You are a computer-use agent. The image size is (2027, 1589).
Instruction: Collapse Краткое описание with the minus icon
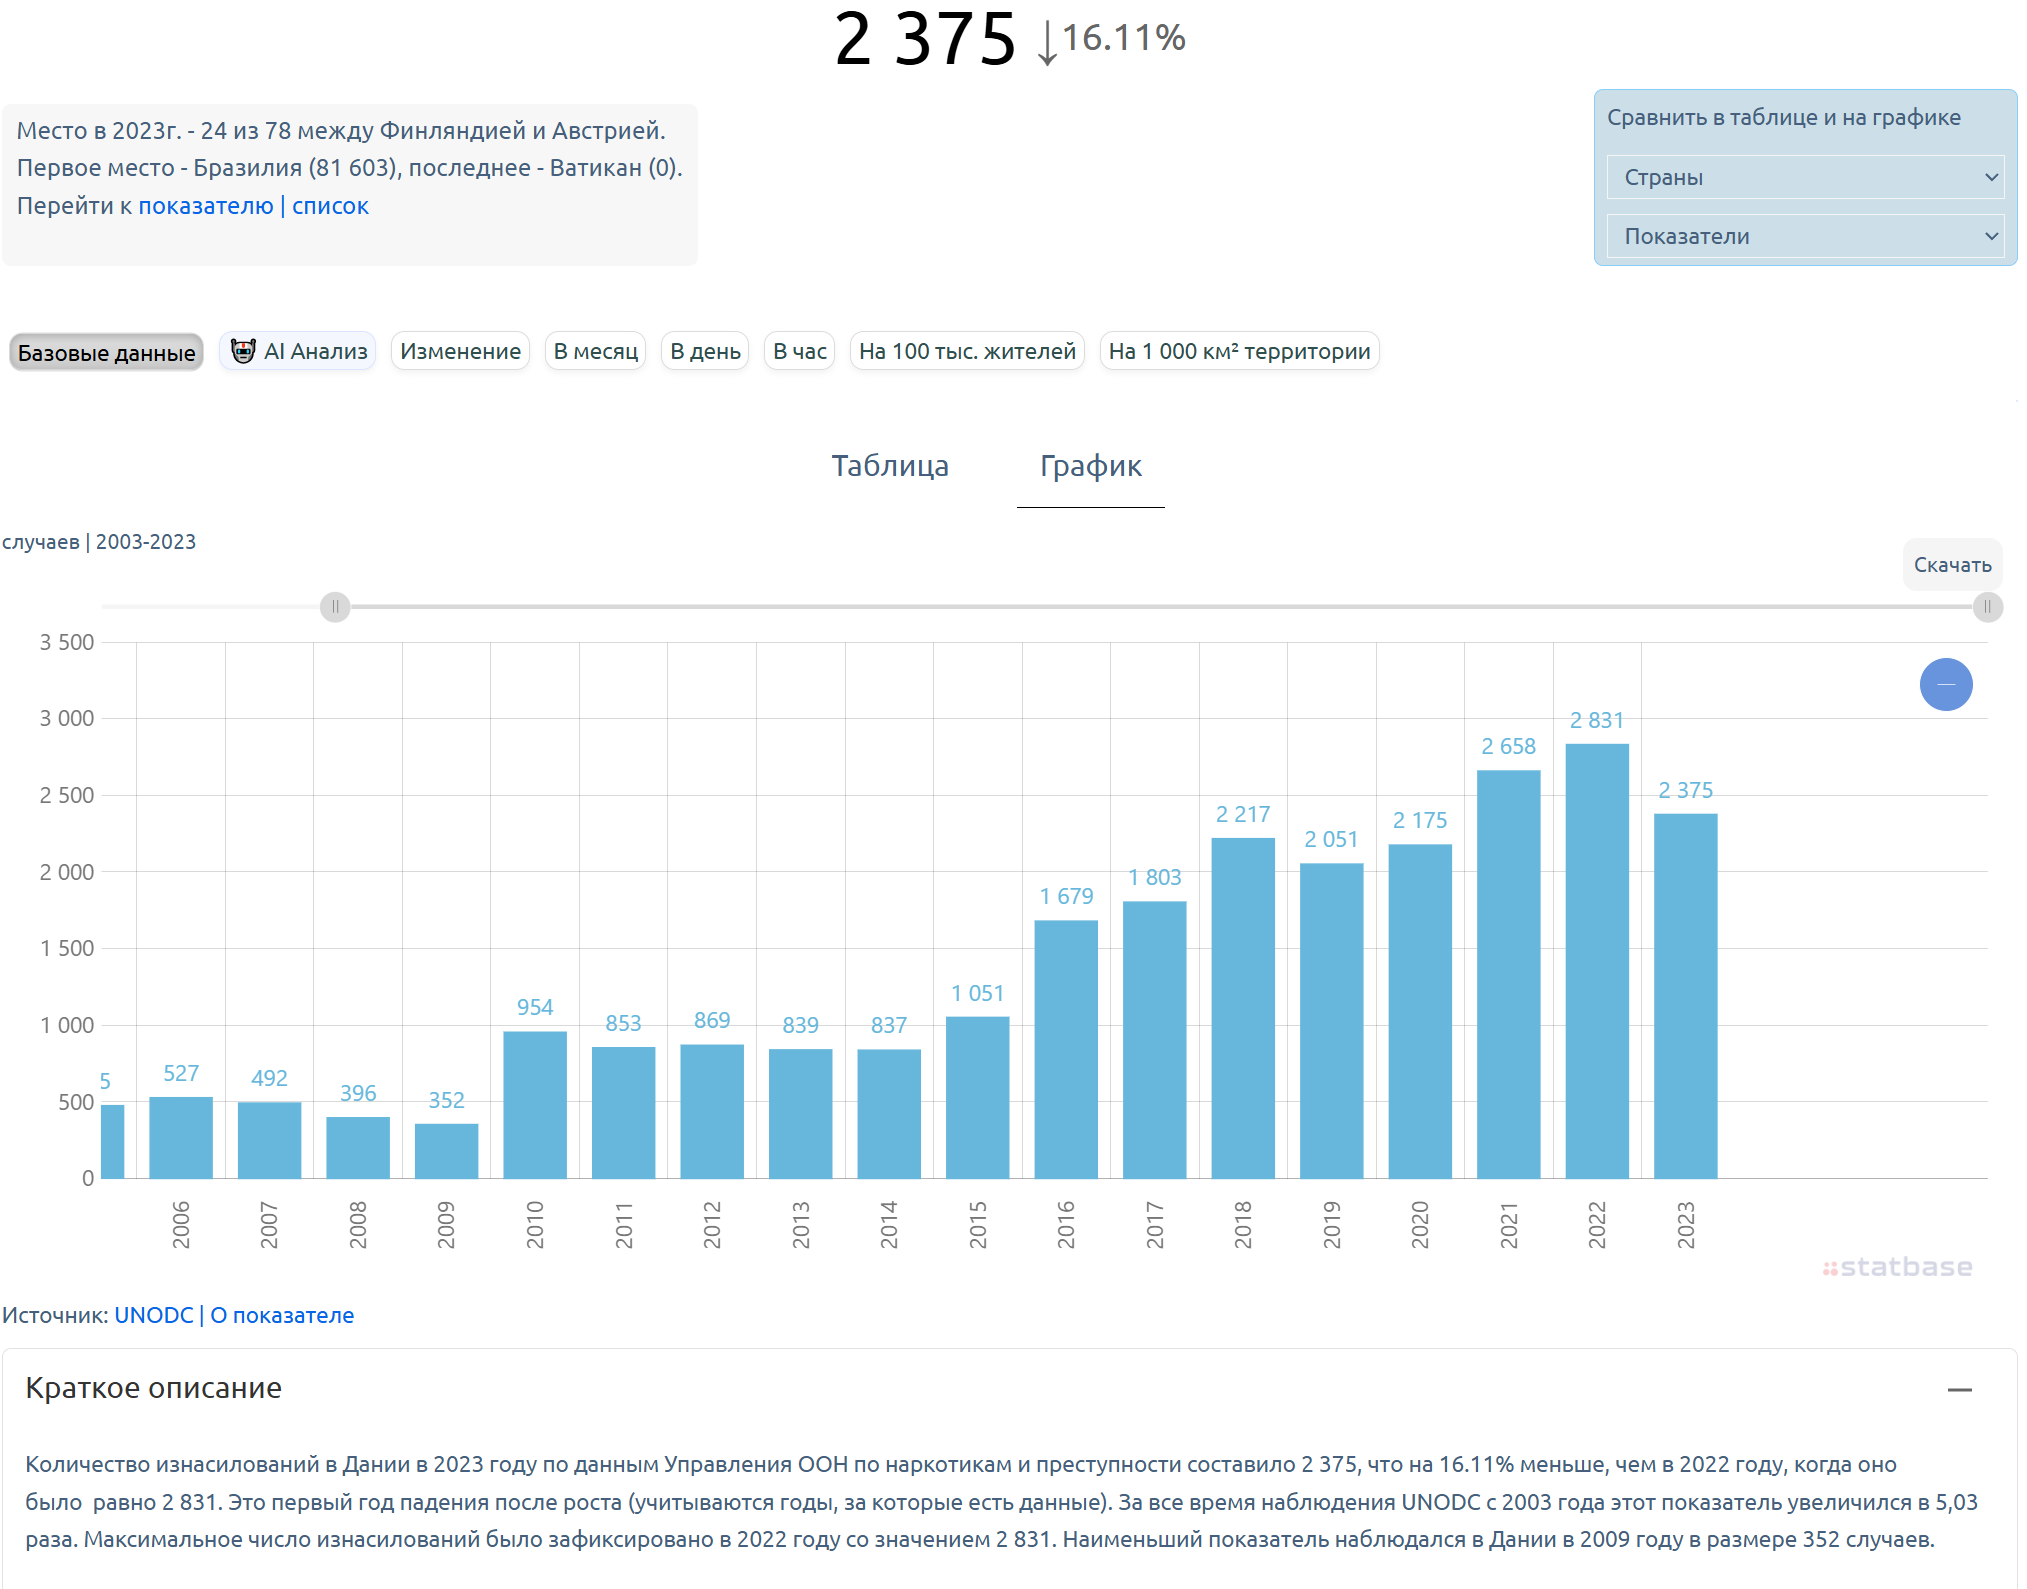pyautogui.click(x=1959, y=1389)
